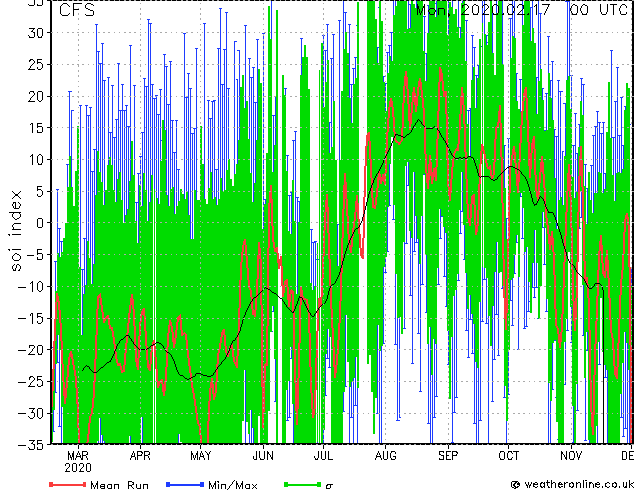The width and height of the screenshot is (634, 490).
Task: Click the 25 y-axis value
Action: [x=36, y=64]
